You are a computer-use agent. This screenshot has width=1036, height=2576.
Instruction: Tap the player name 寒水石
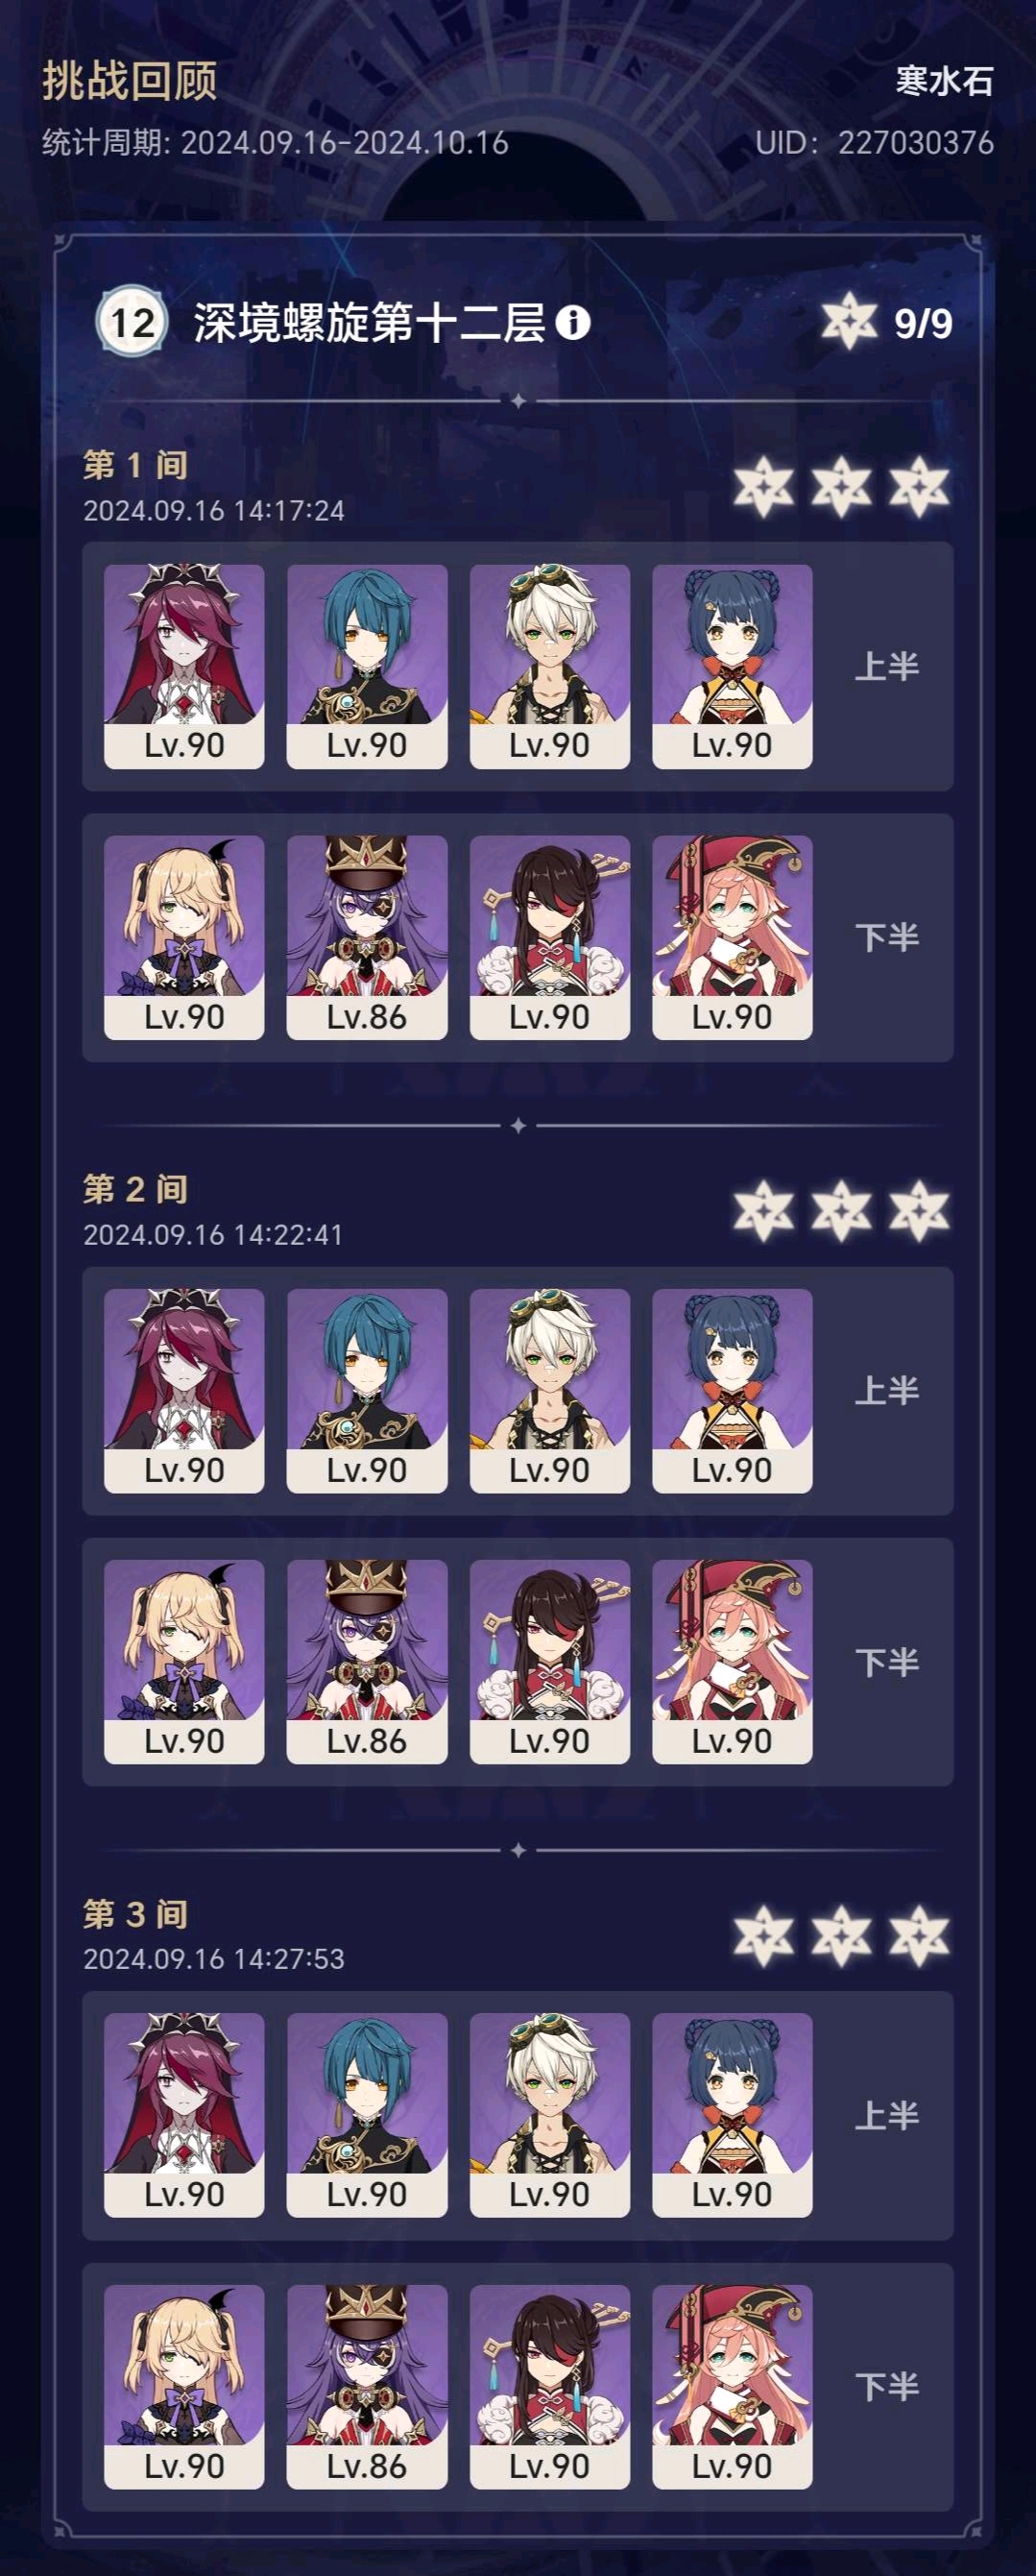click(944, 80)
